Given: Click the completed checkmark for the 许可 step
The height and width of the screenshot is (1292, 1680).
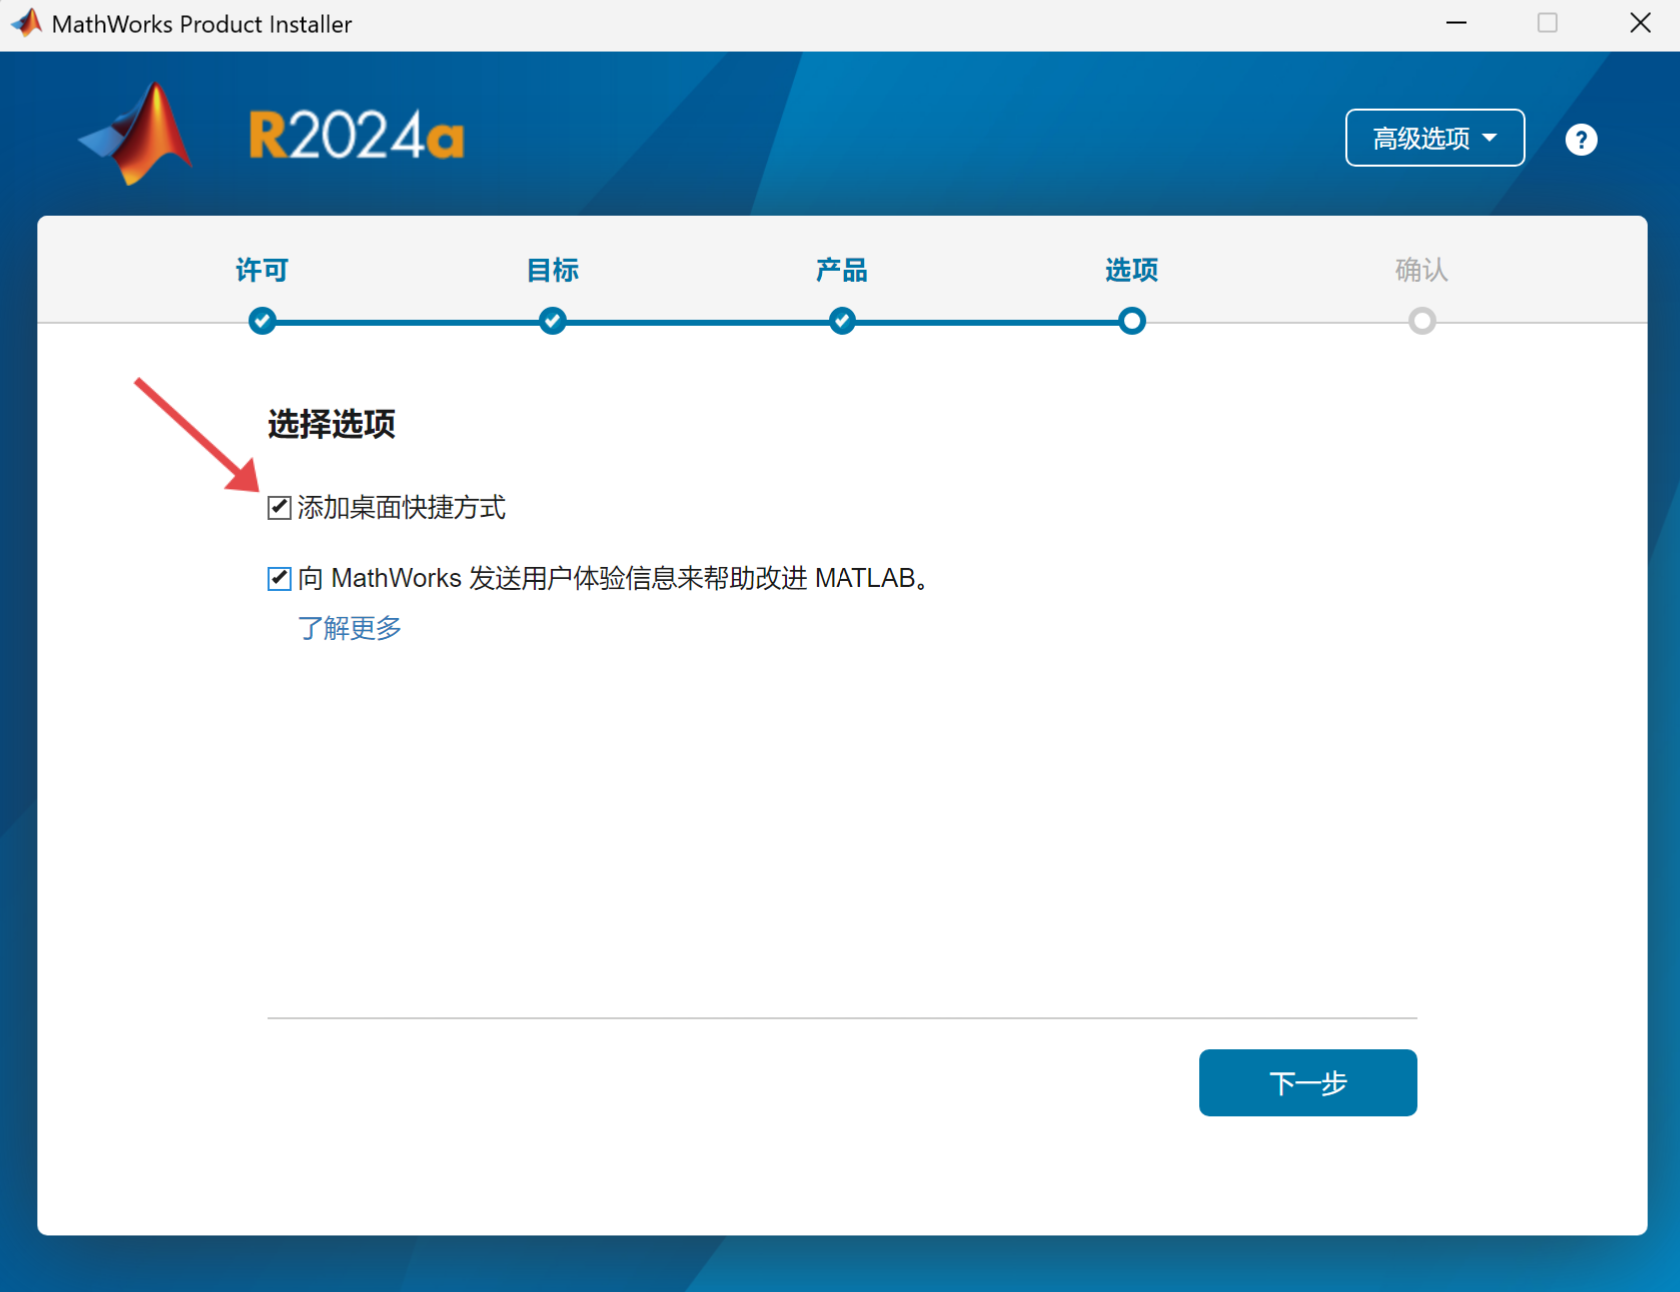Looking at the screenshot, I should coord(262,321).
